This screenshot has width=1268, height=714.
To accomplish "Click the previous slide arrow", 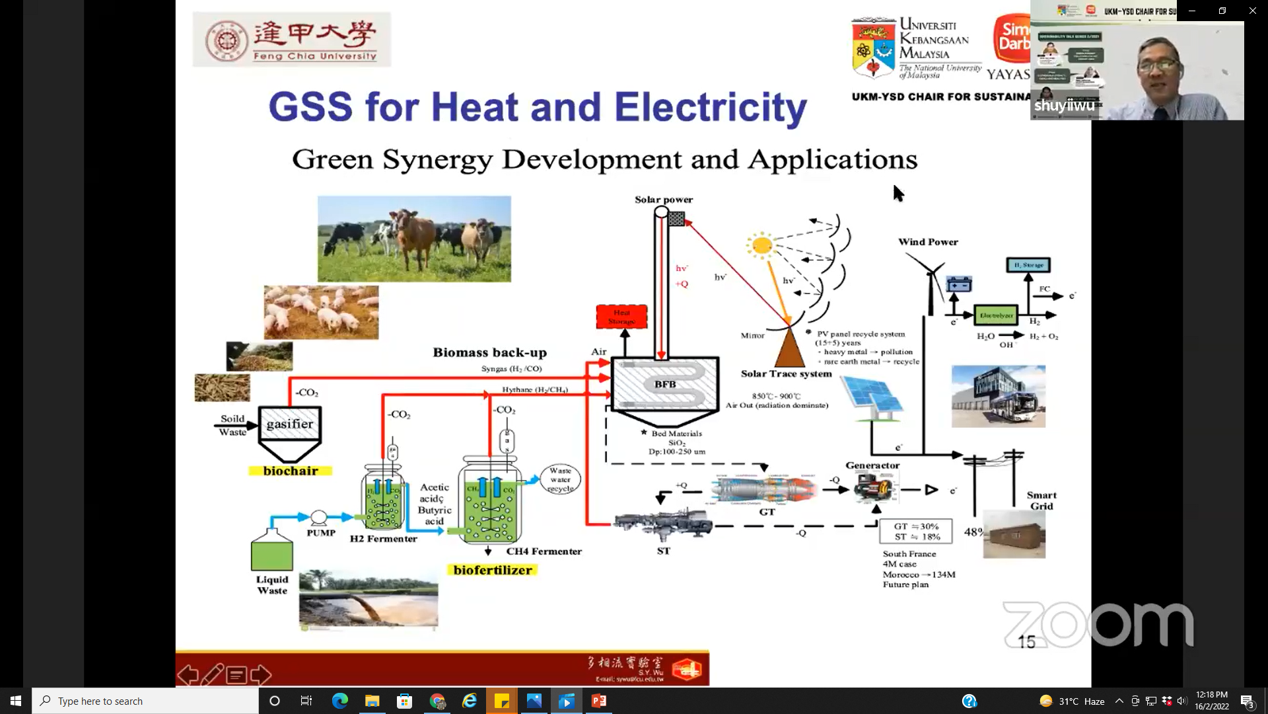I will [x=188, y=675].
